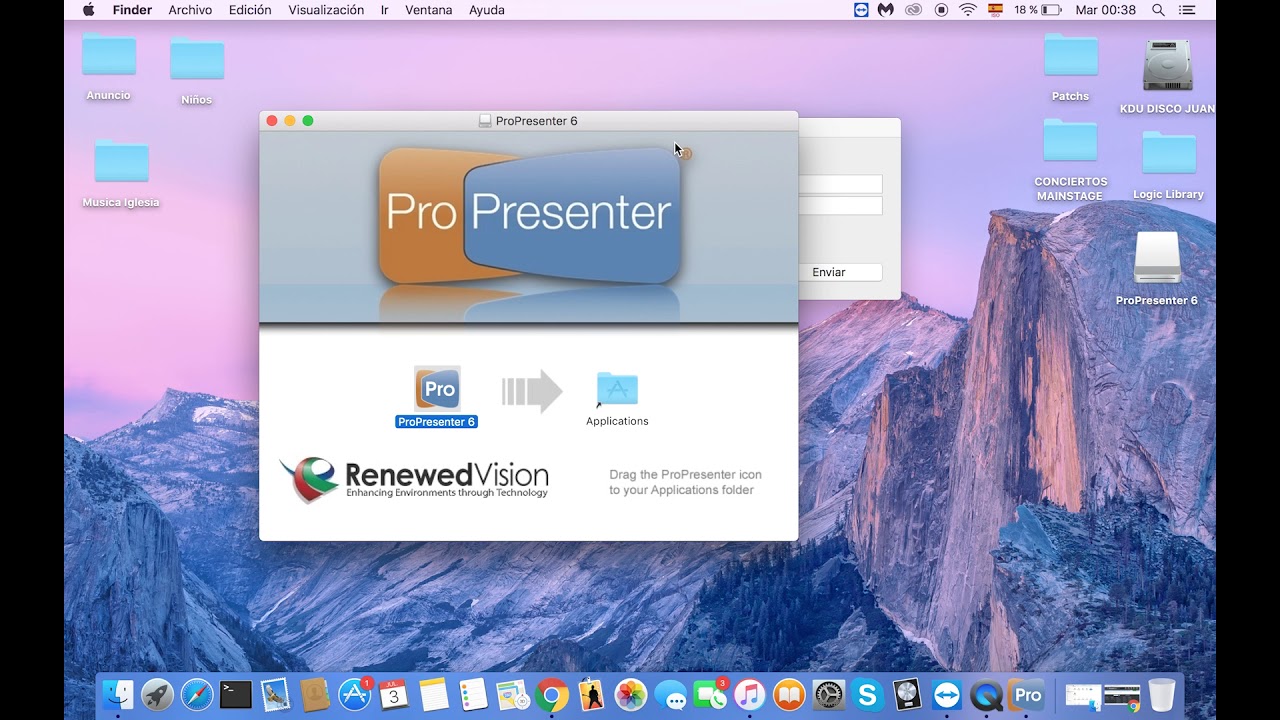Select the Niños desktop folder

pos(197,59)
